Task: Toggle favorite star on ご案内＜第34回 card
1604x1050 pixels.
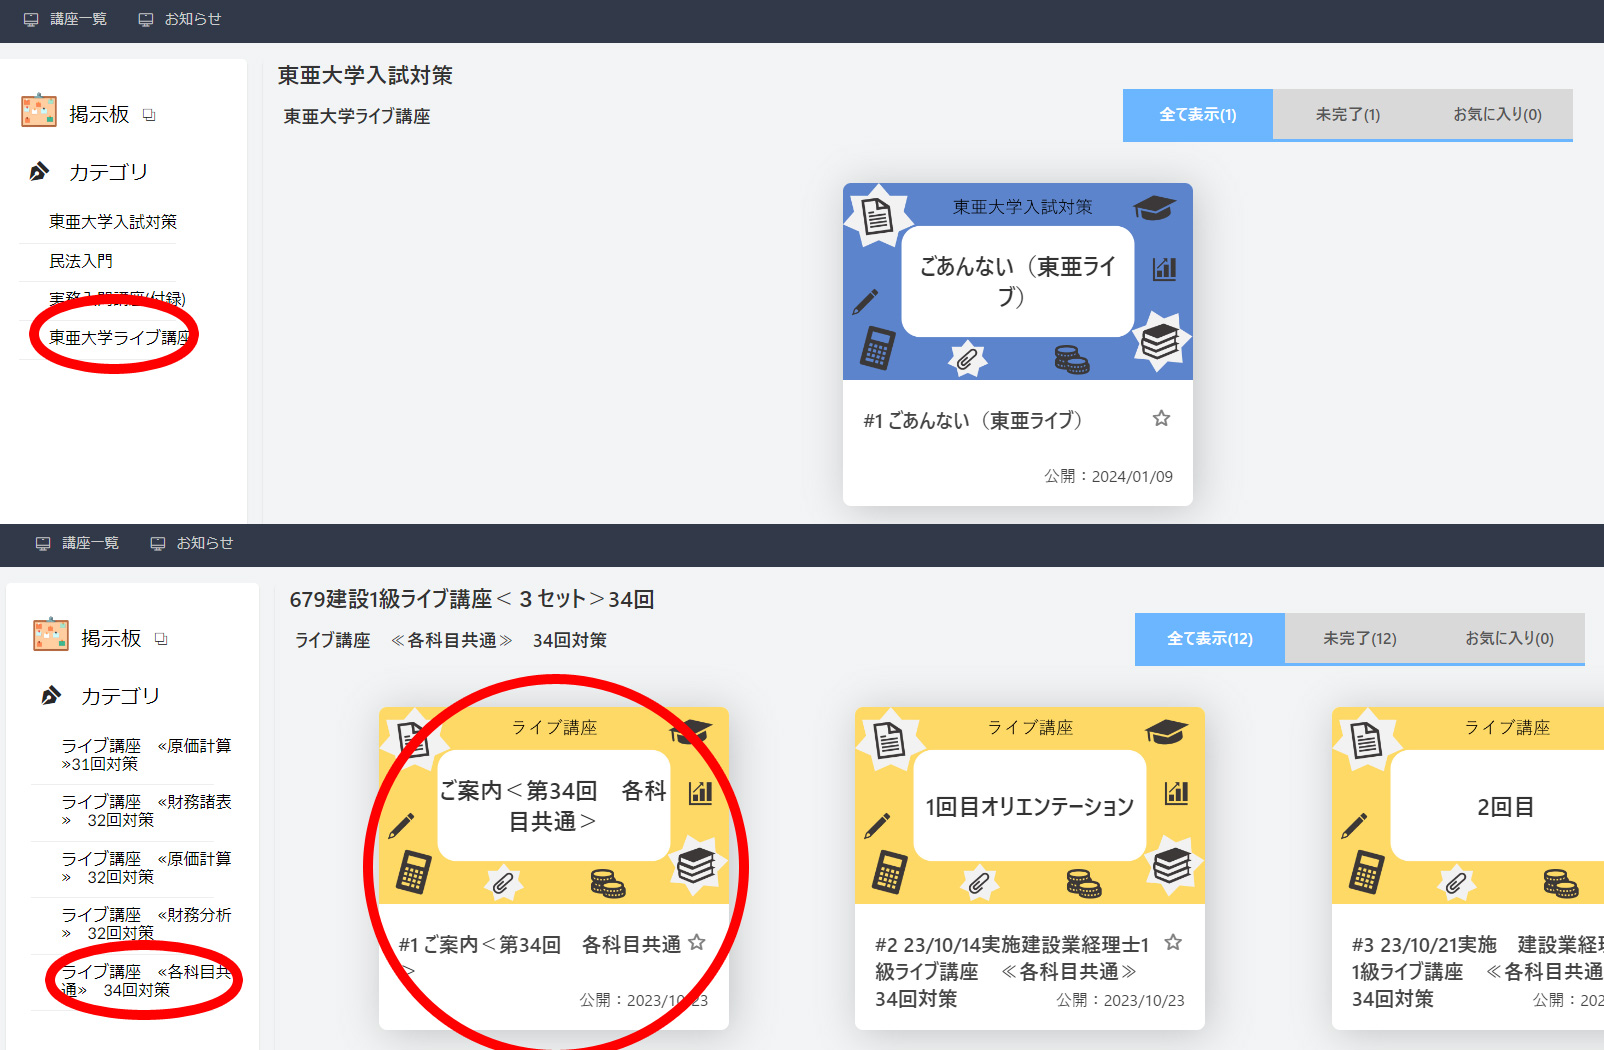Action: coord(697,942)
